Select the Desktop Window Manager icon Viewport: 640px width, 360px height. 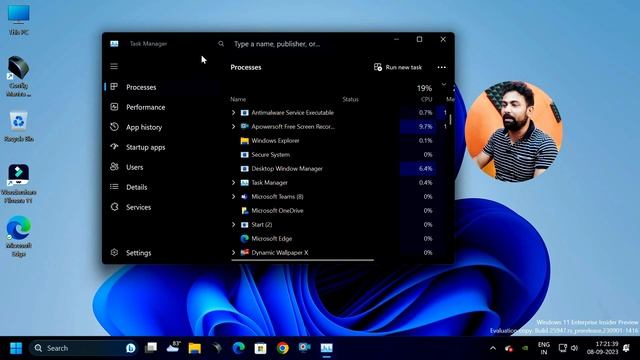(x=244, y=169)
